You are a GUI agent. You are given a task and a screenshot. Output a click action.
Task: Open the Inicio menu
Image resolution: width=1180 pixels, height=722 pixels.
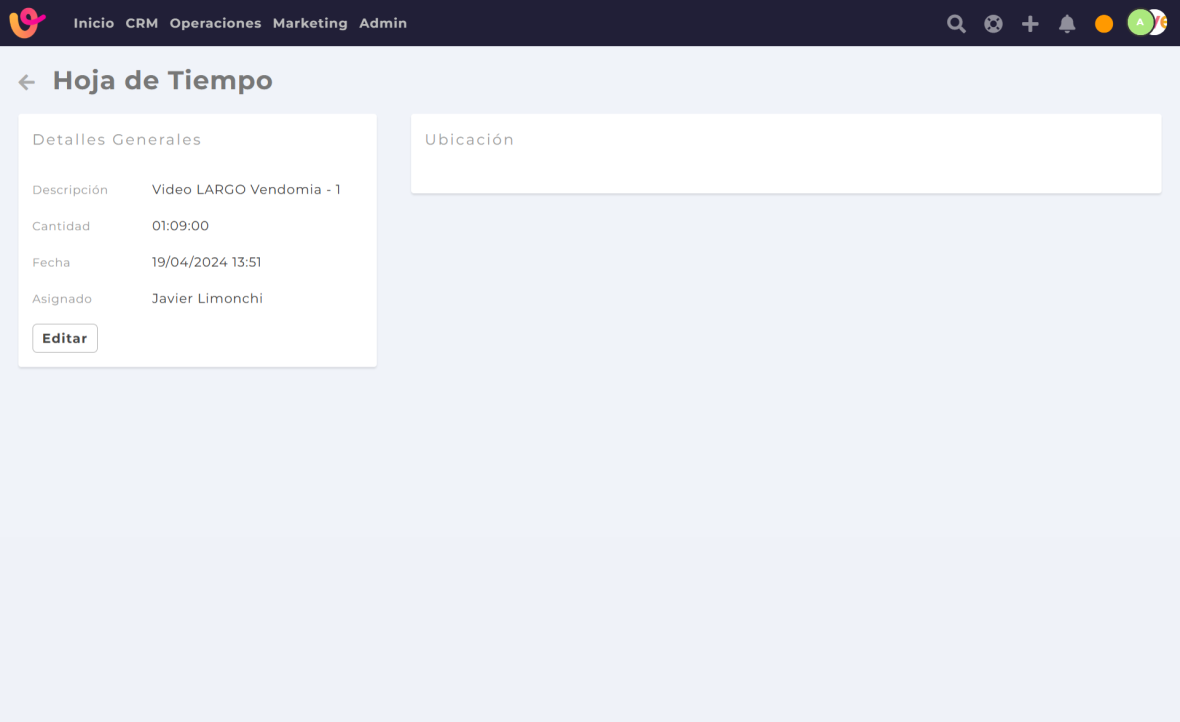pyautogui.click(x=94, y=23)
